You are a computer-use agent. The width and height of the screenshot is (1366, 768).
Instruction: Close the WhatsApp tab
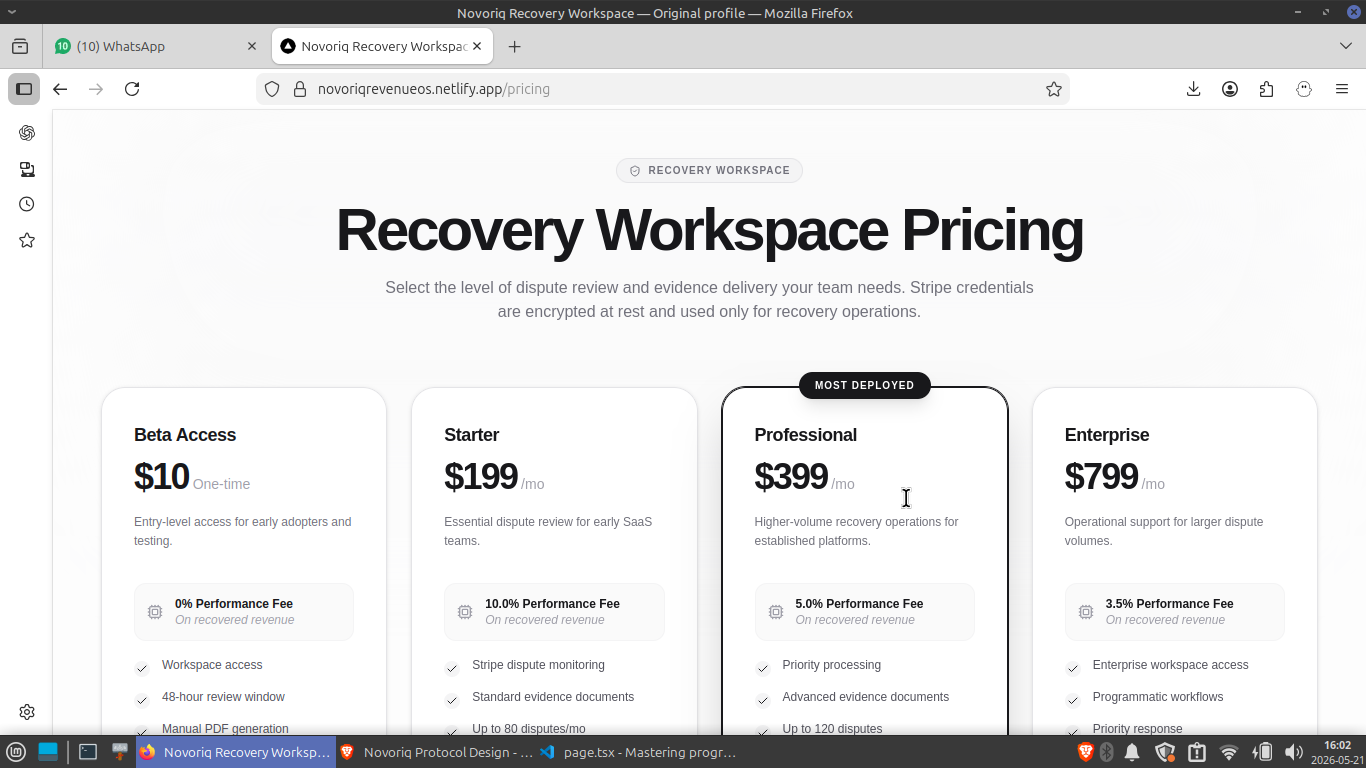point(252,46)
